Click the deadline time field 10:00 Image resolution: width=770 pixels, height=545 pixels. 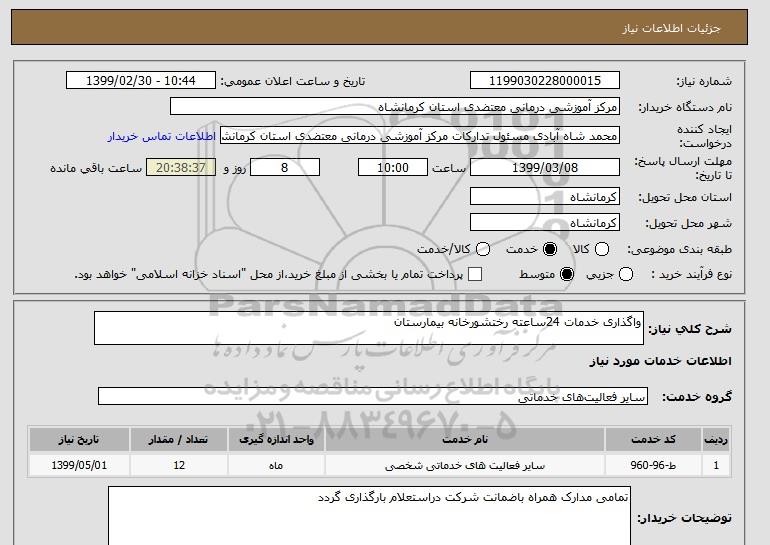pos(393,167)
